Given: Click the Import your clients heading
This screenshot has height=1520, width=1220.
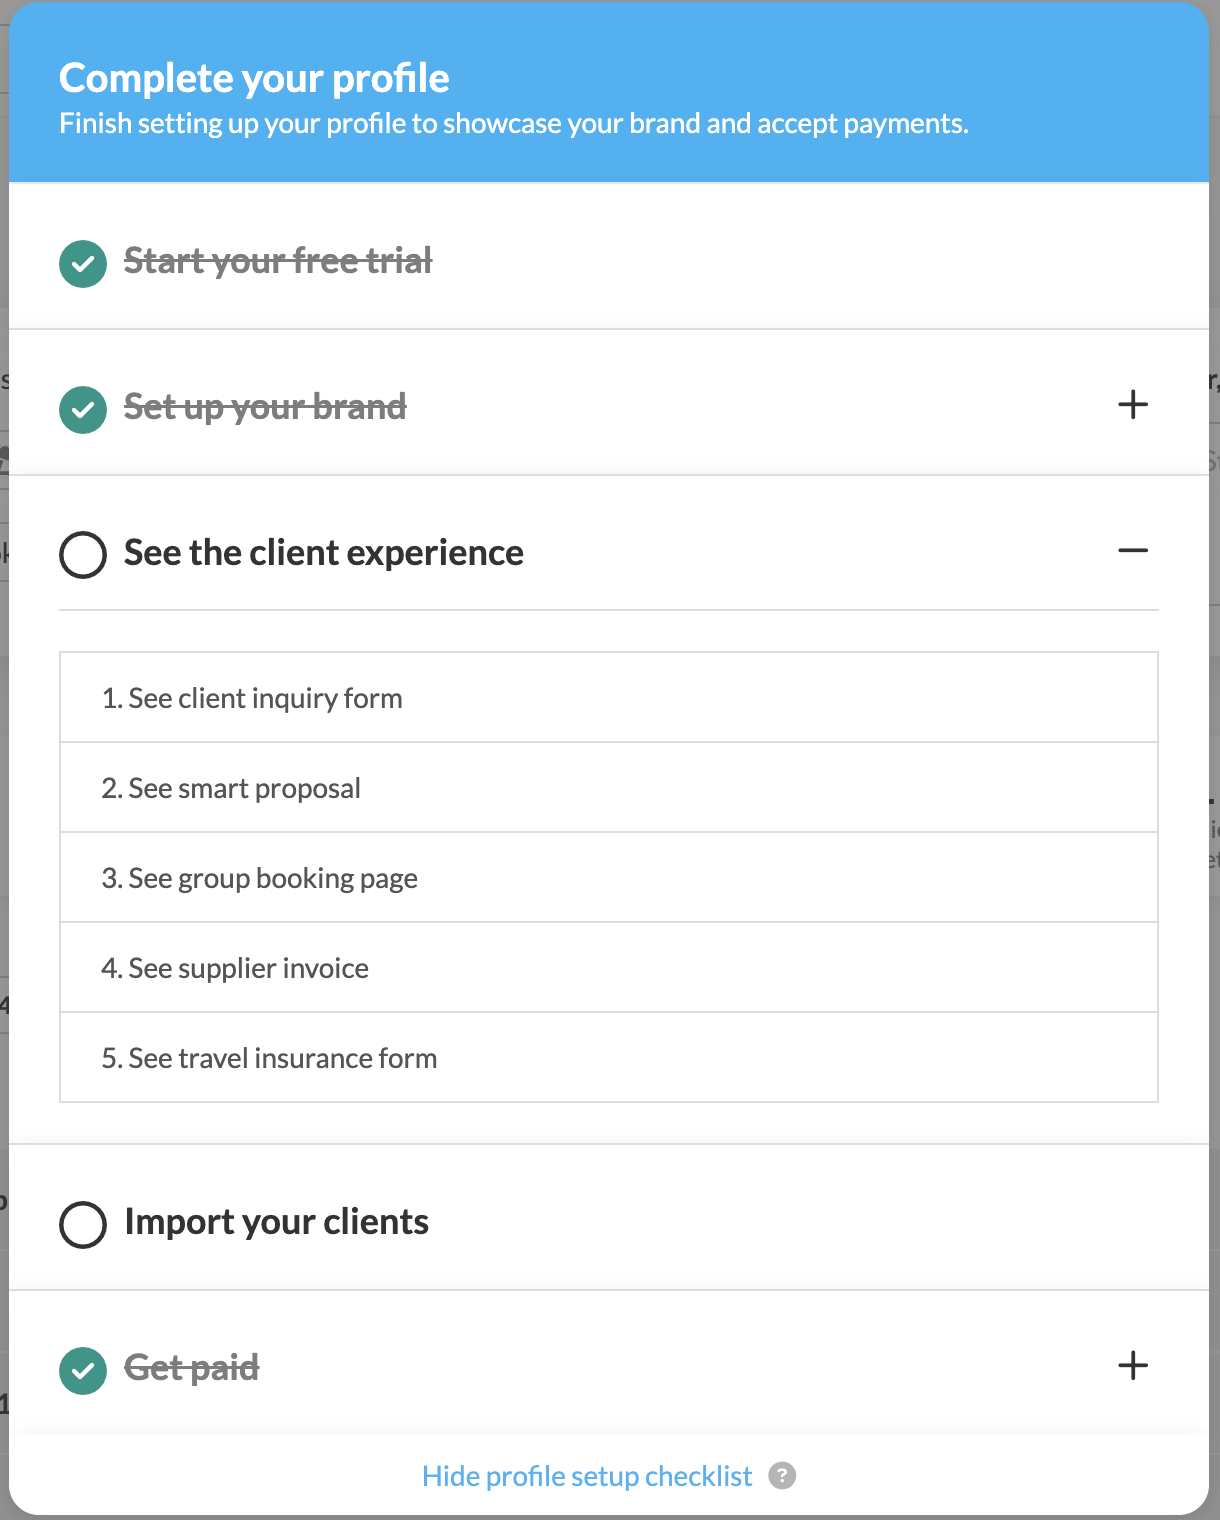Looking at the screenshot, I should [x=276, y=1222].
